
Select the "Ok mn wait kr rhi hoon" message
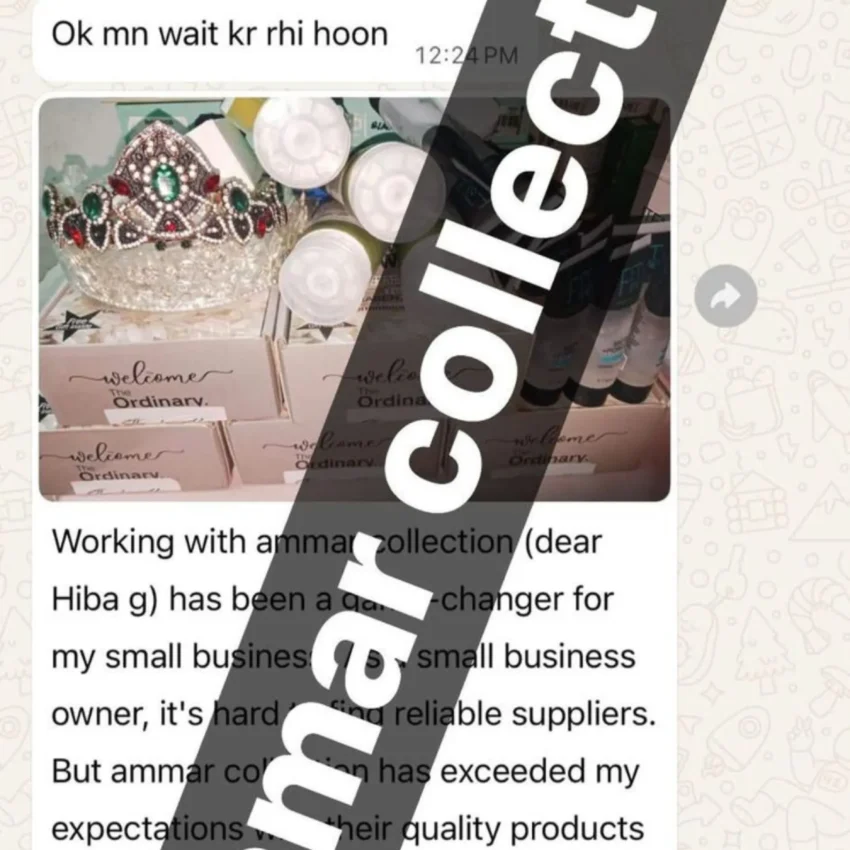220,34
